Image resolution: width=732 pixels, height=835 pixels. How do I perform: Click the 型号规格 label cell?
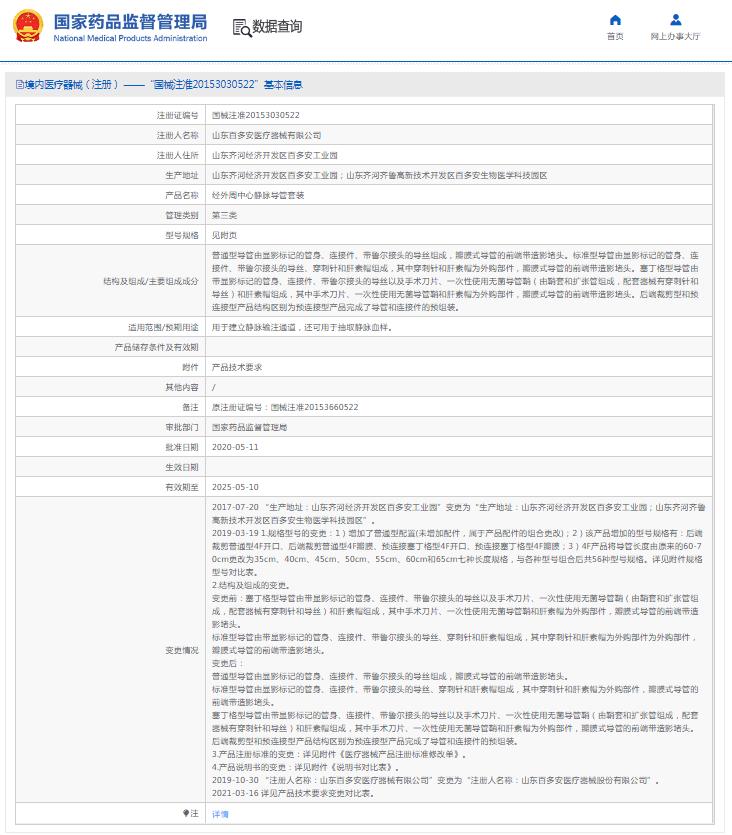point(110,235)
